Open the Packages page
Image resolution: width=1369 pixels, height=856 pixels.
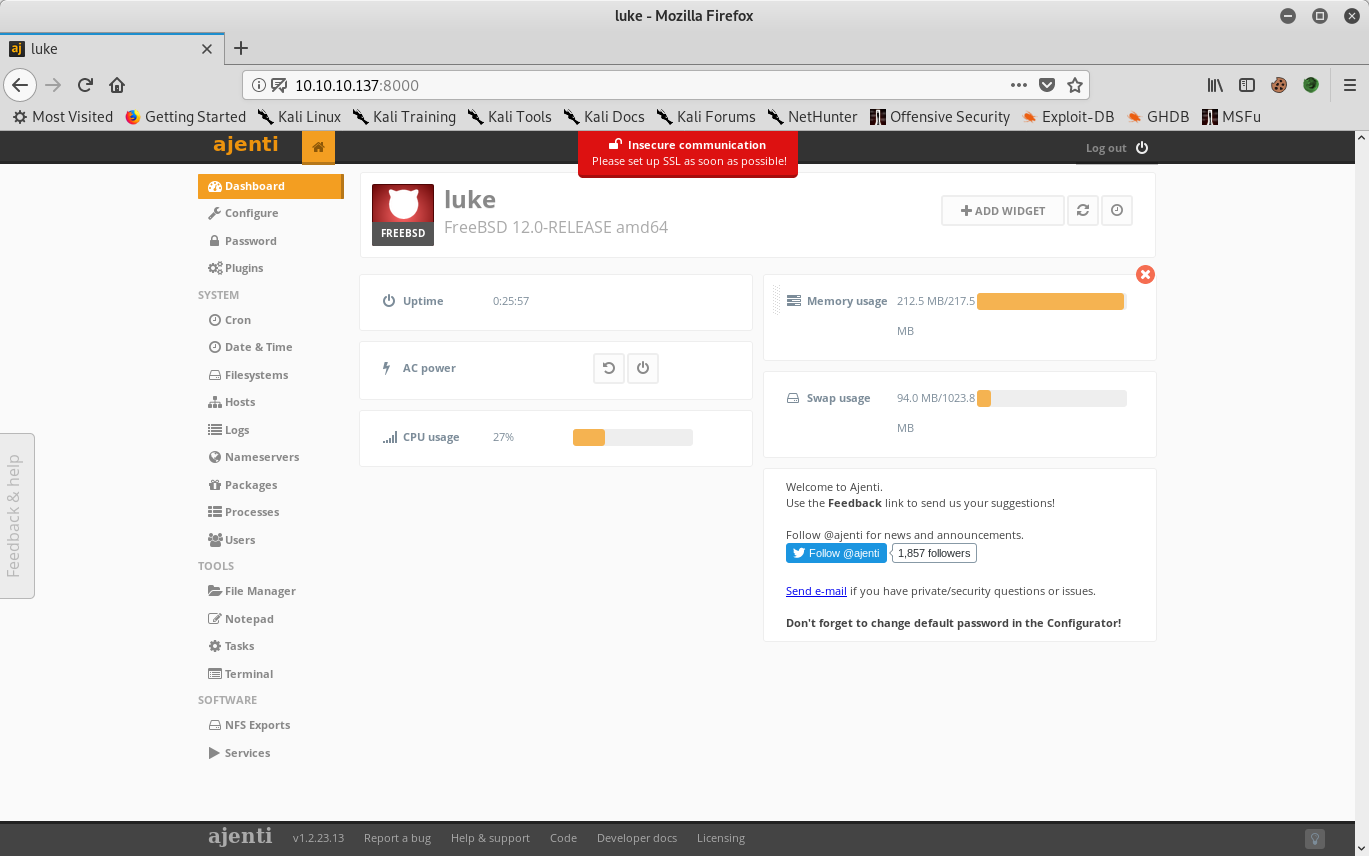pyautogui.click(x=242, y=485)
